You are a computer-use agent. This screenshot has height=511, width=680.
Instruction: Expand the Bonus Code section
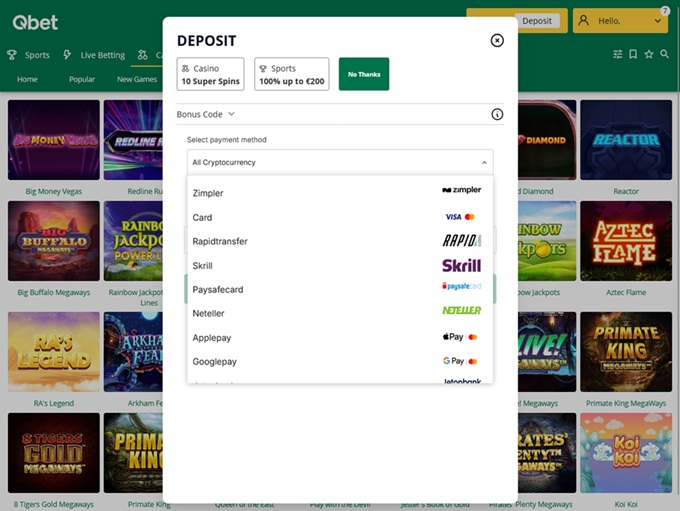(206, 115)
